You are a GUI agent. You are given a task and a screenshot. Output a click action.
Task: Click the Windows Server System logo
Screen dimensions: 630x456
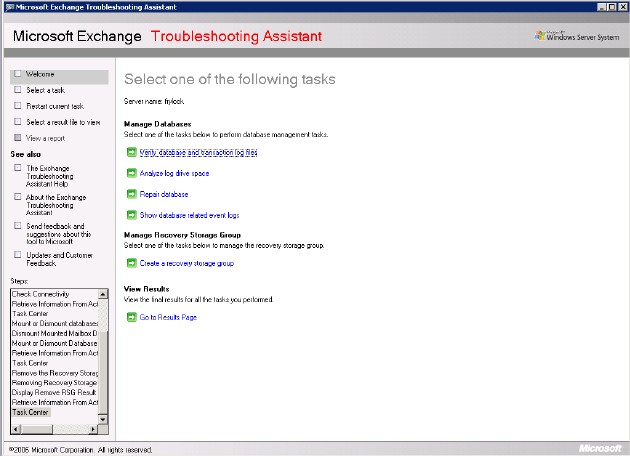[x=577, y=36]
